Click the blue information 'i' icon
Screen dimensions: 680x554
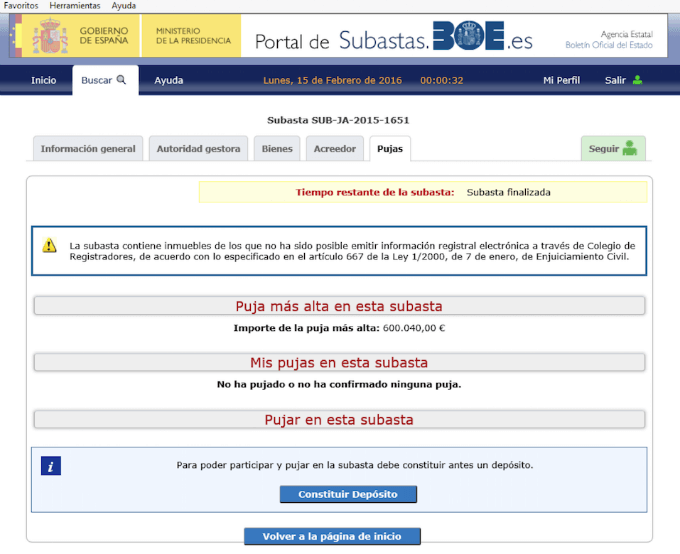coord(51,466)
